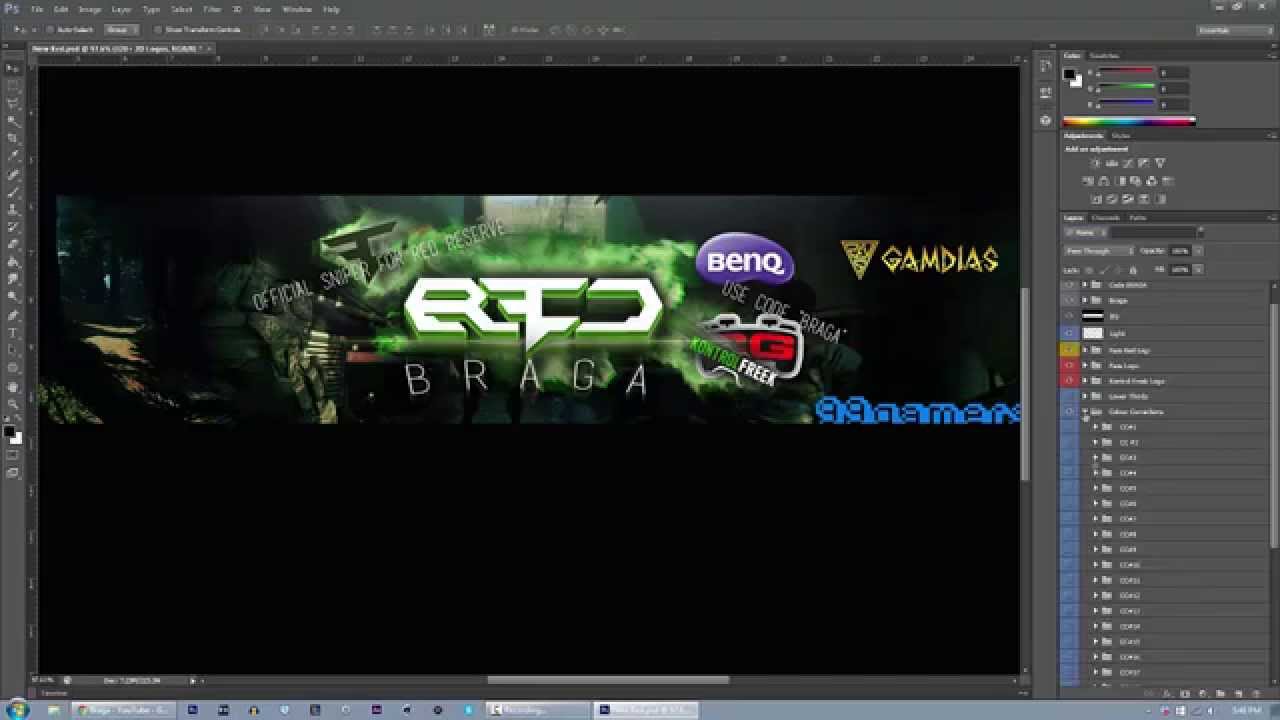Expand the Braga layer group

tap(1085, 300)
